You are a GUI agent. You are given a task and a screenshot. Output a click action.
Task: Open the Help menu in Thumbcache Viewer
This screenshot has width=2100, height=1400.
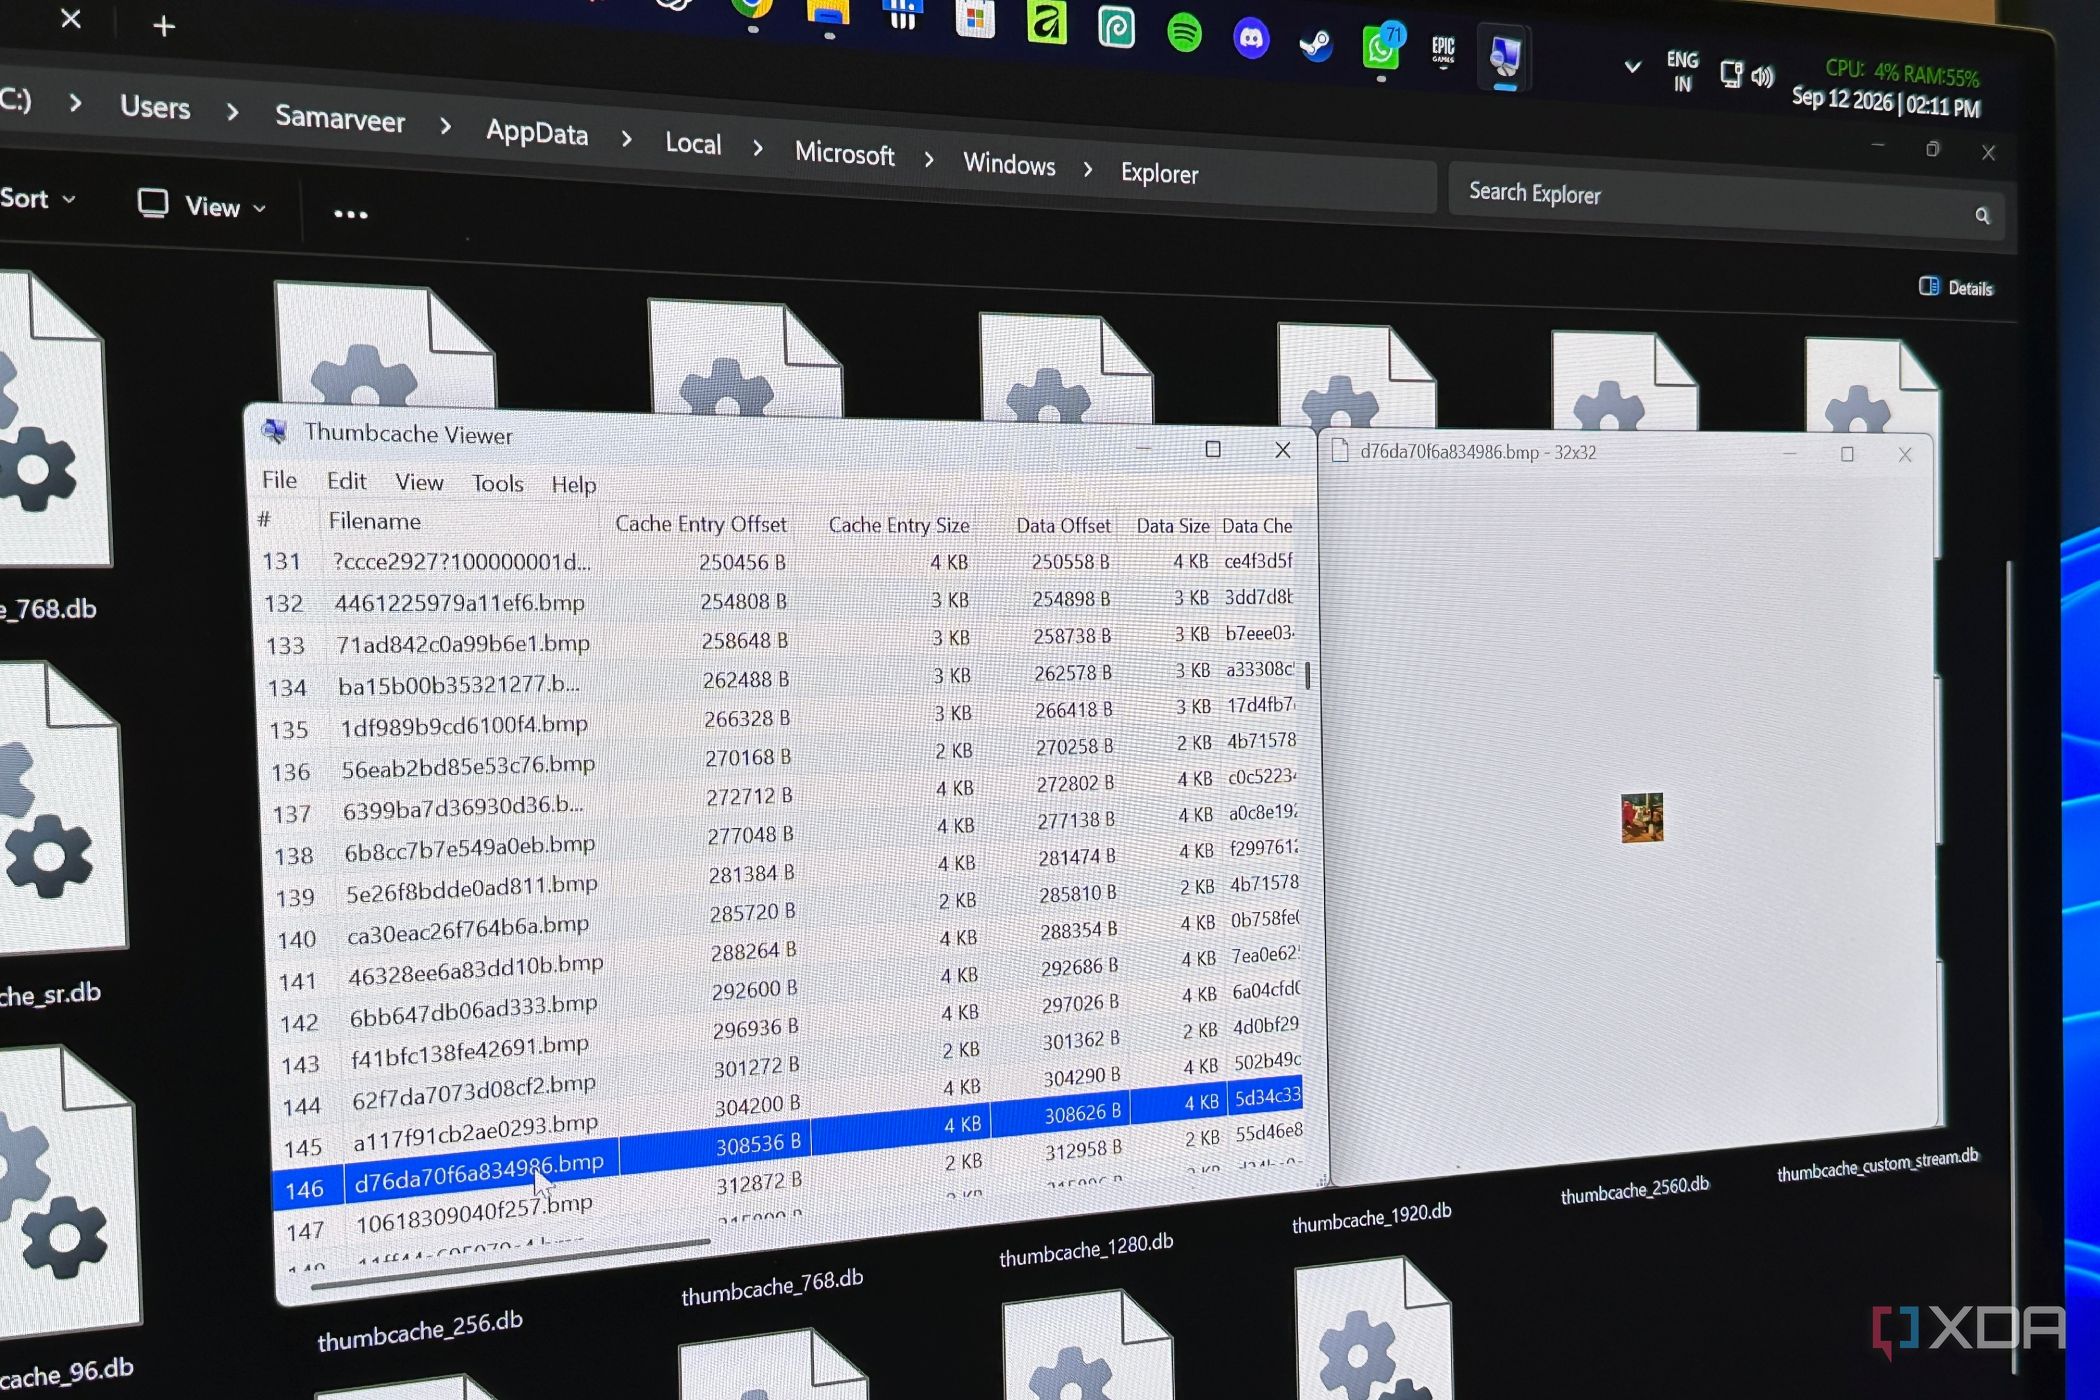click(x=573, y=485)
